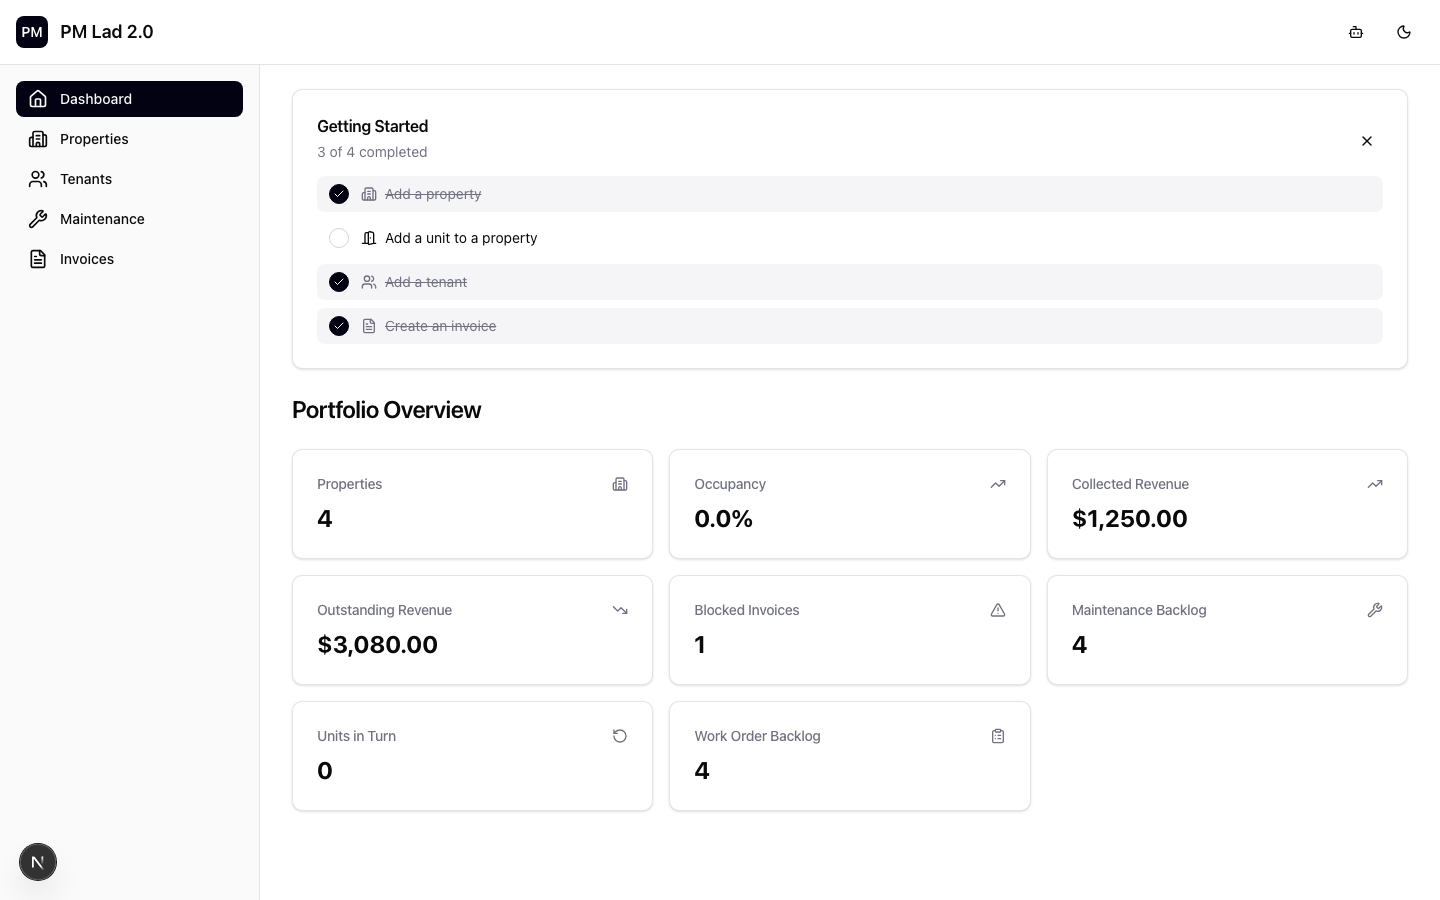Click trend-down icon on Outstanding Revenue card
Screen dimensions: 1440x900
pos(620,610)
